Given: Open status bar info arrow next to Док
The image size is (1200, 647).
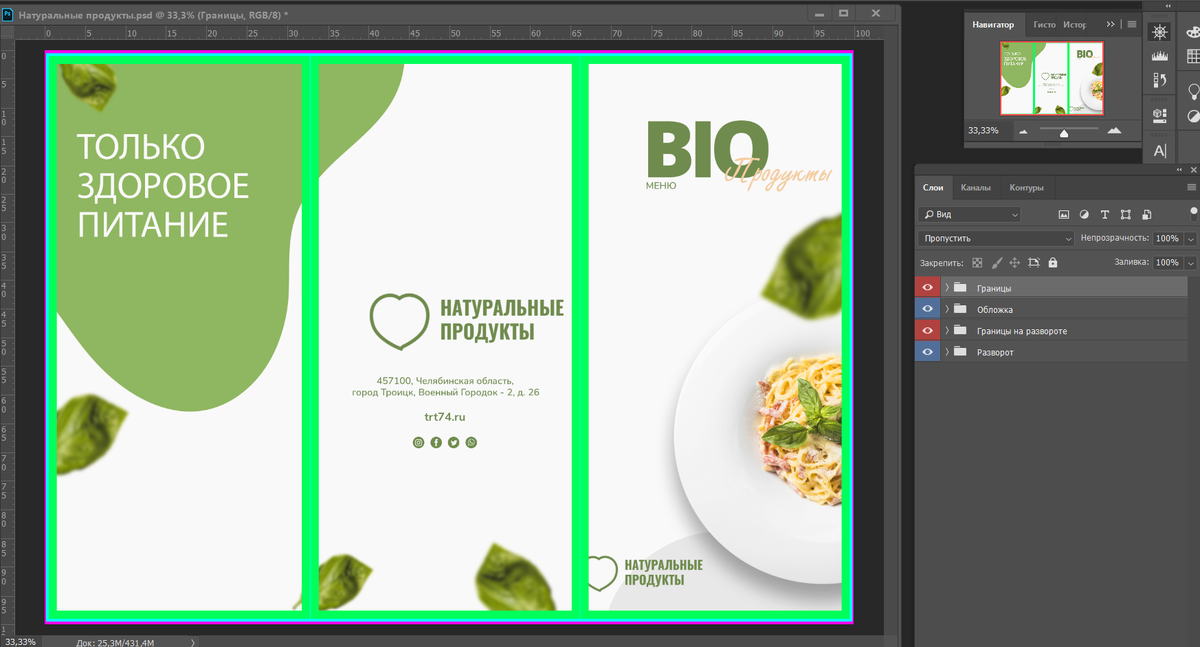Looking at the screenshot, I should pyautogui.click(x=193, y=642).
